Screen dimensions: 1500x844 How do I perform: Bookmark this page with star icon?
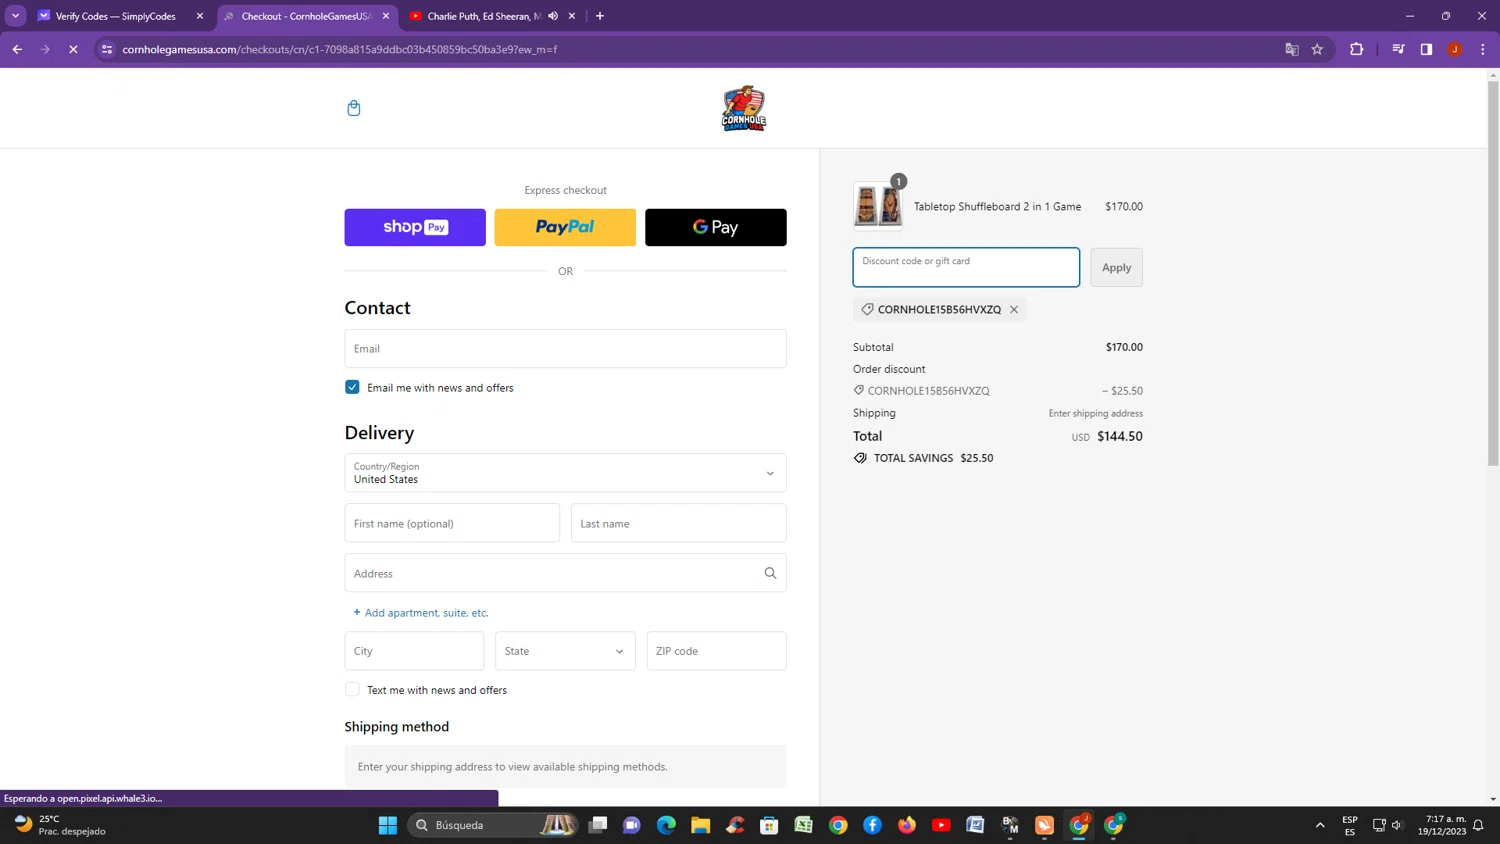tap(1317, 49)
